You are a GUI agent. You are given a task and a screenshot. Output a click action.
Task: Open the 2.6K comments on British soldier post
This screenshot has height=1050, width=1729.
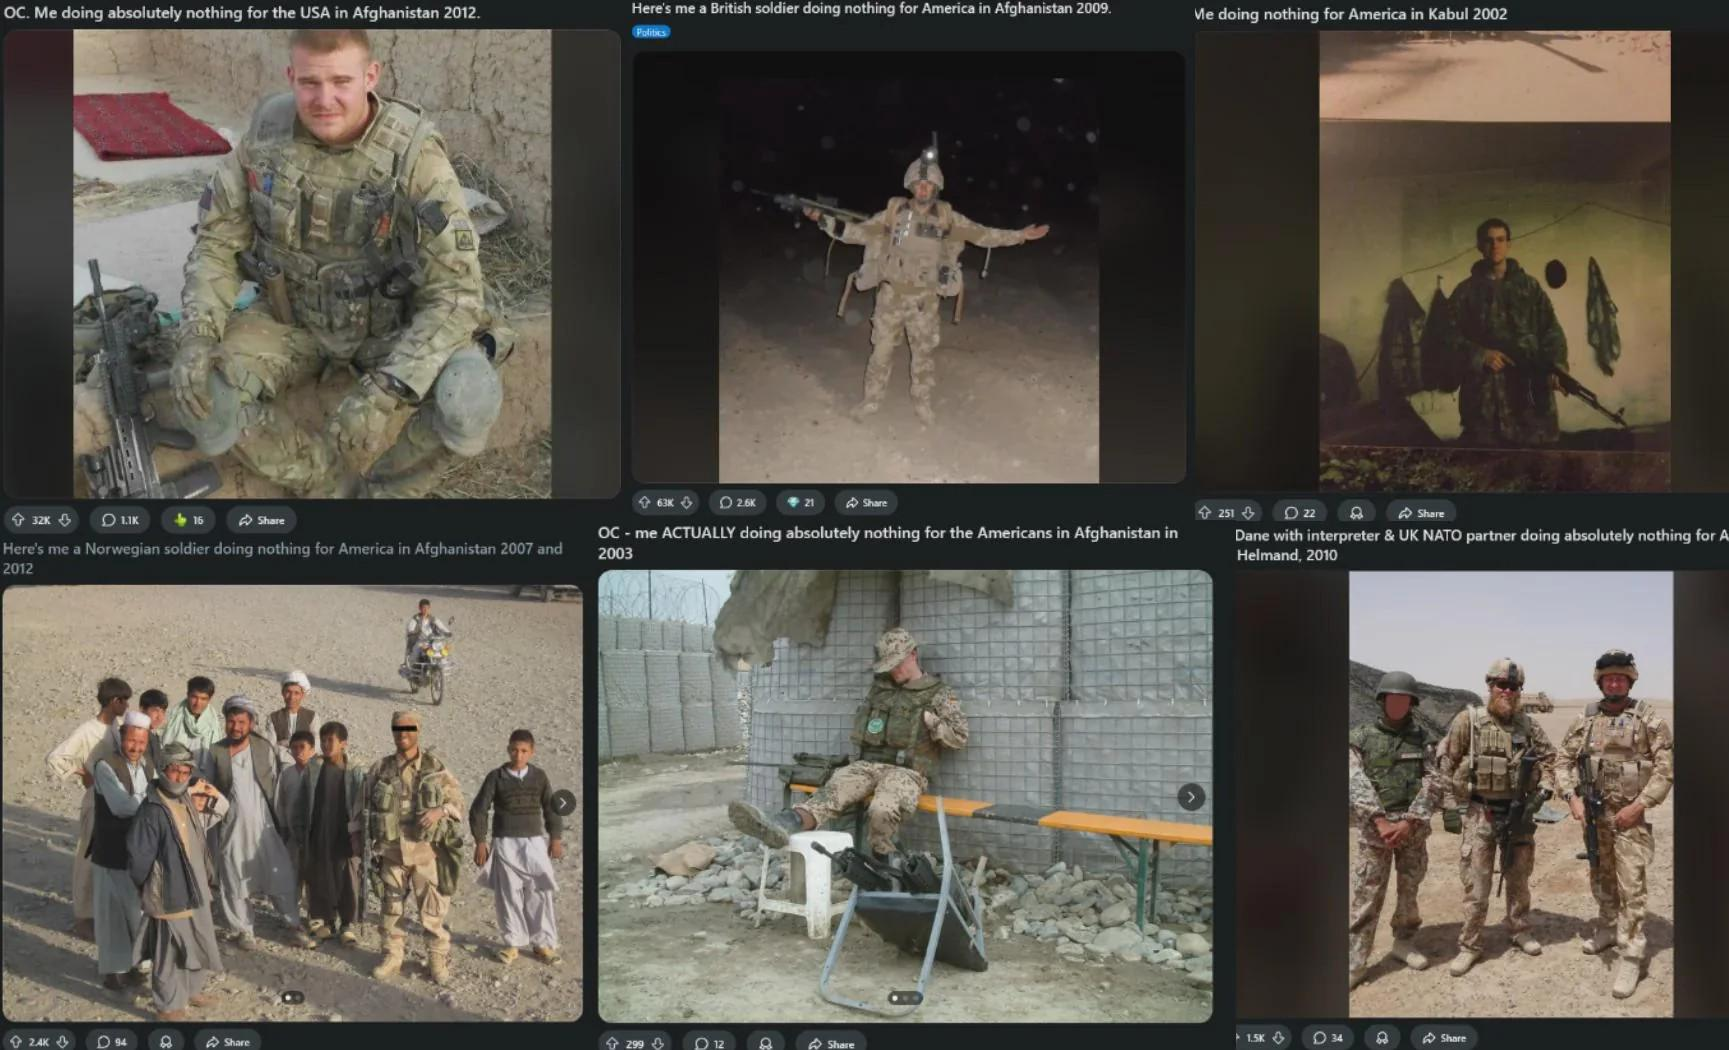(738, 503)
